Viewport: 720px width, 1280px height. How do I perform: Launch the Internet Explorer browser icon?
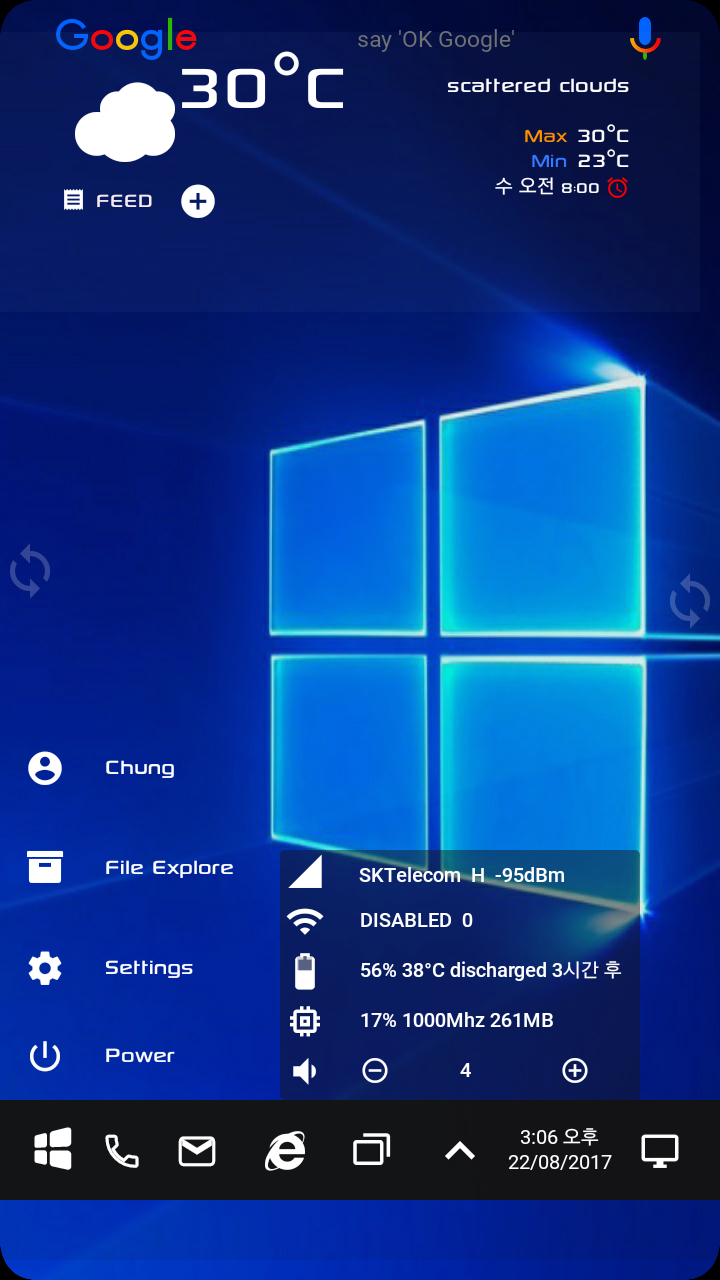pos(285,1151)
